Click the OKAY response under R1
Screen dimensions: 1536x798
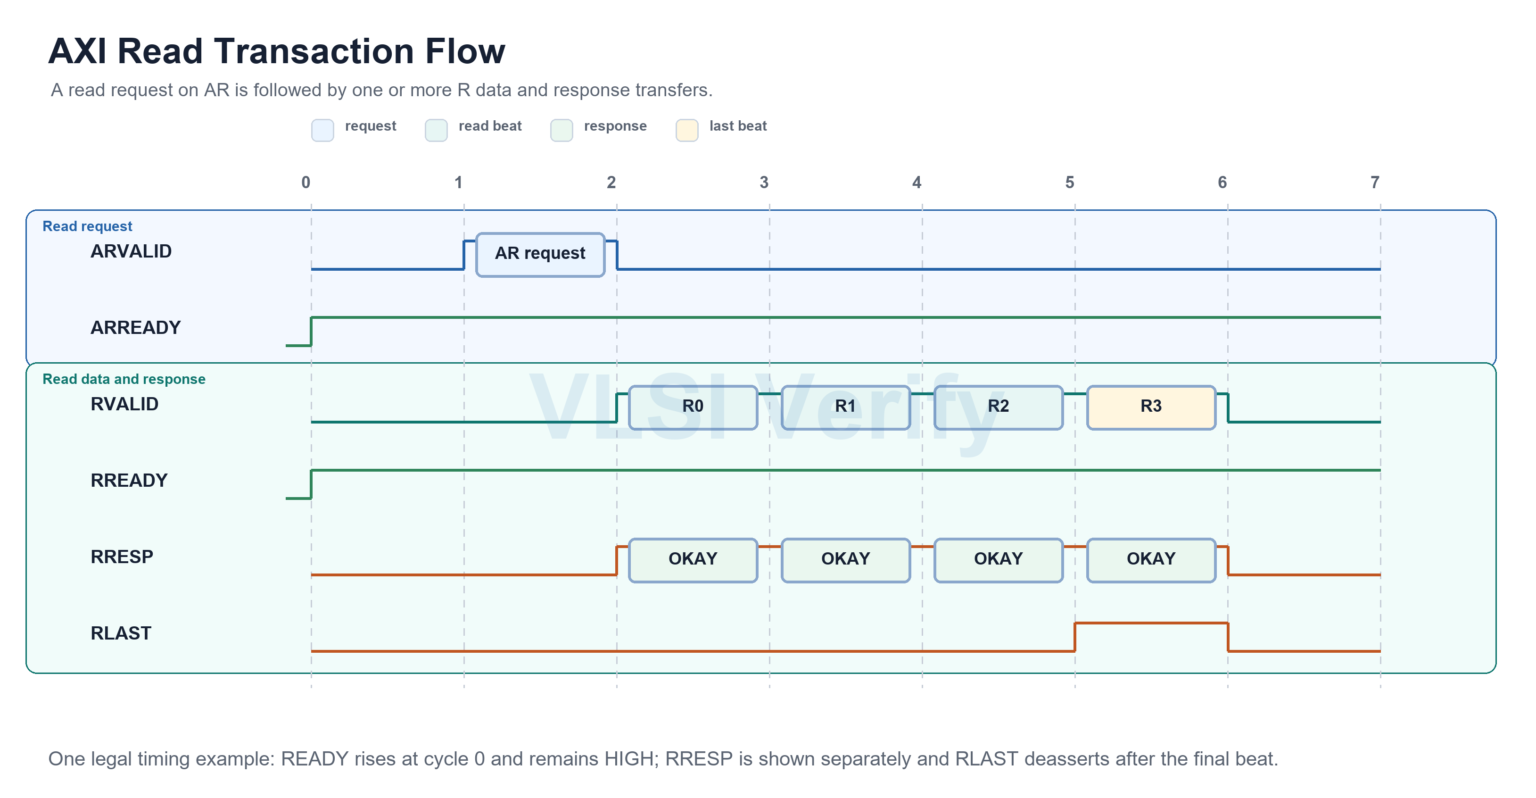pos(846,560)
